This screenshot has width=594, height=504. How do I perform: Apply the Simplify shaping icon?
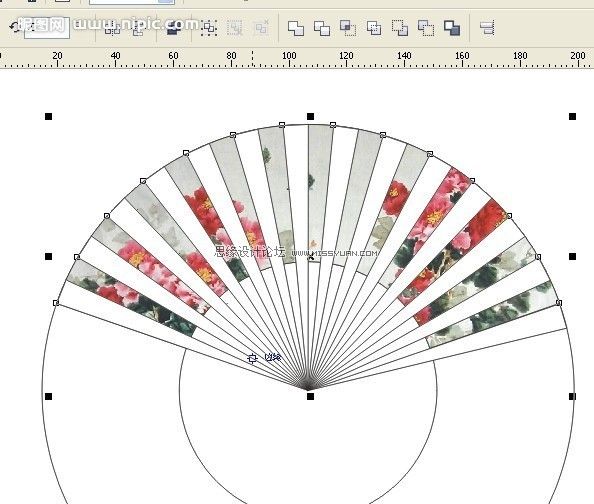[374, 28]
